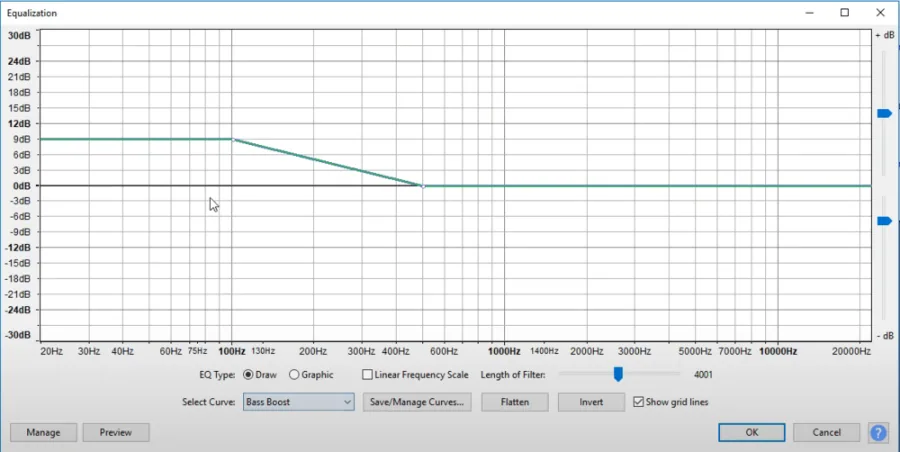Screen dimensions: 900x452
Task: Open the Select Curve dropdown
Action: [298, 402]
